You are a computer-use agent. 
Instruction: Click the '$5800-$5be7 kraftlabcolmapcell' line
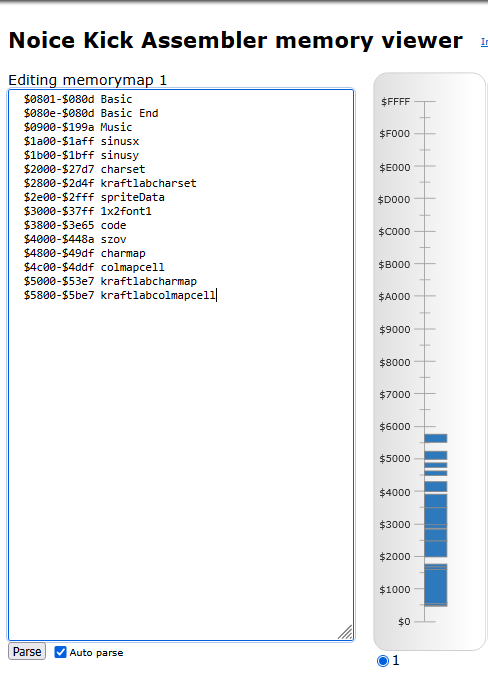point(119,295)
